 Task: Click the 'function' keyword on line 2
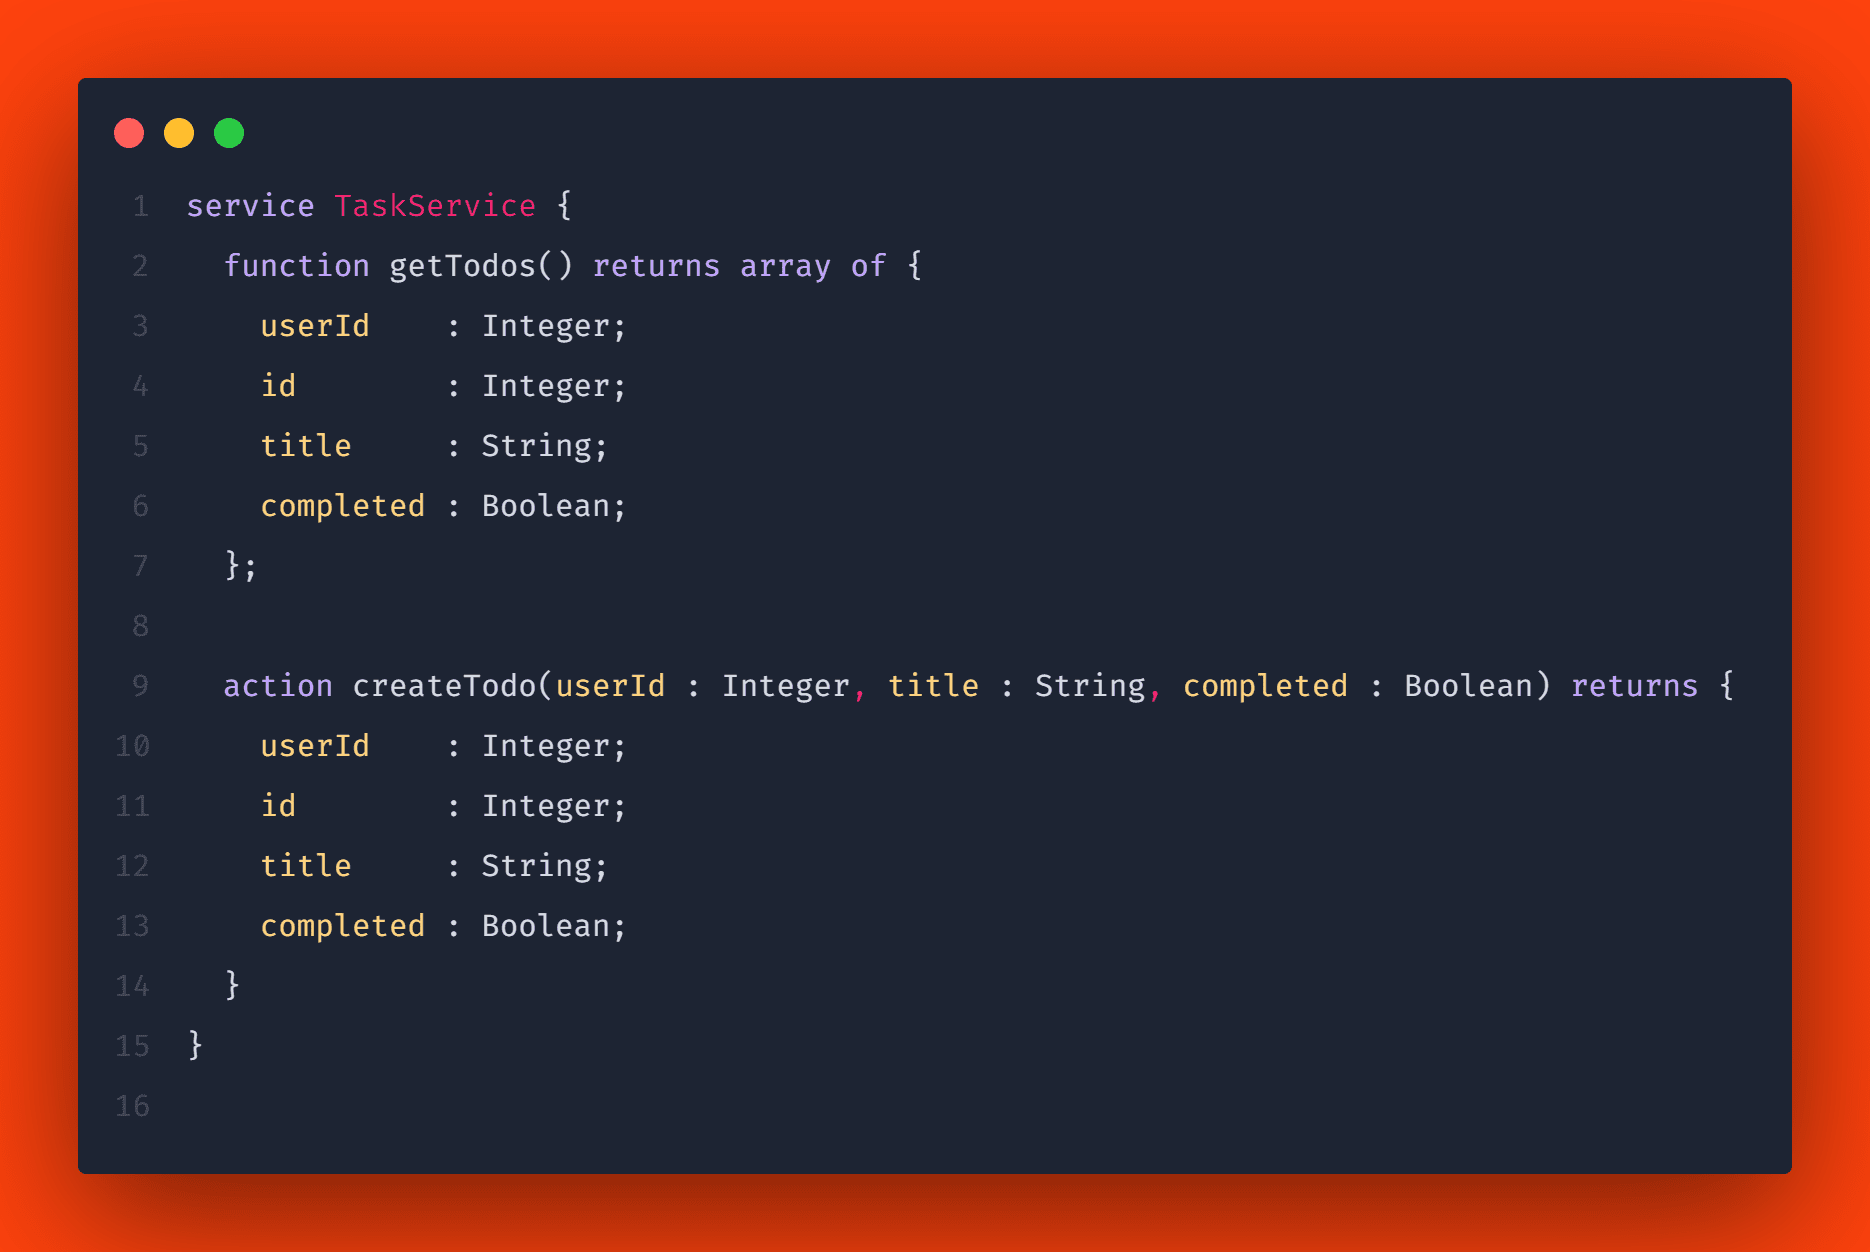pos(296,266)
